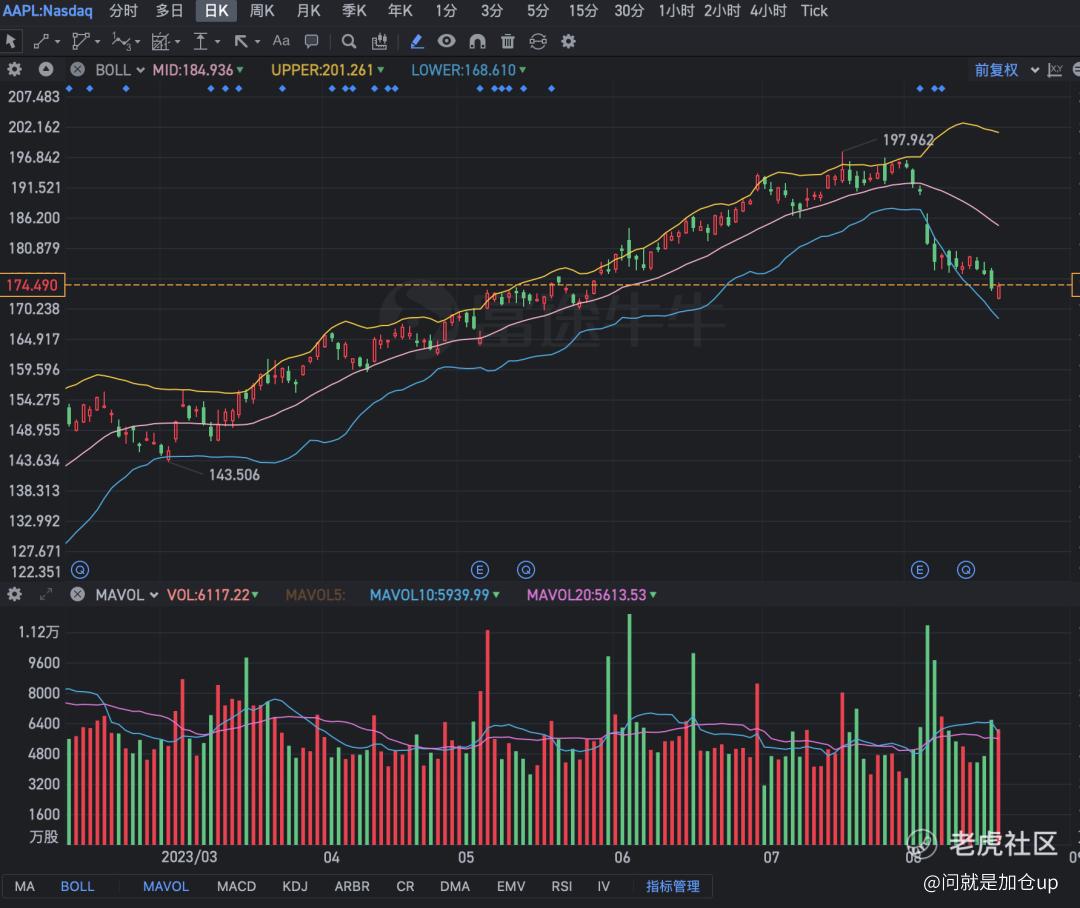The width and height of the screenshot is (1080, 908).
Task: Click the leftmost Q event marker
Action: coord(80,570)
